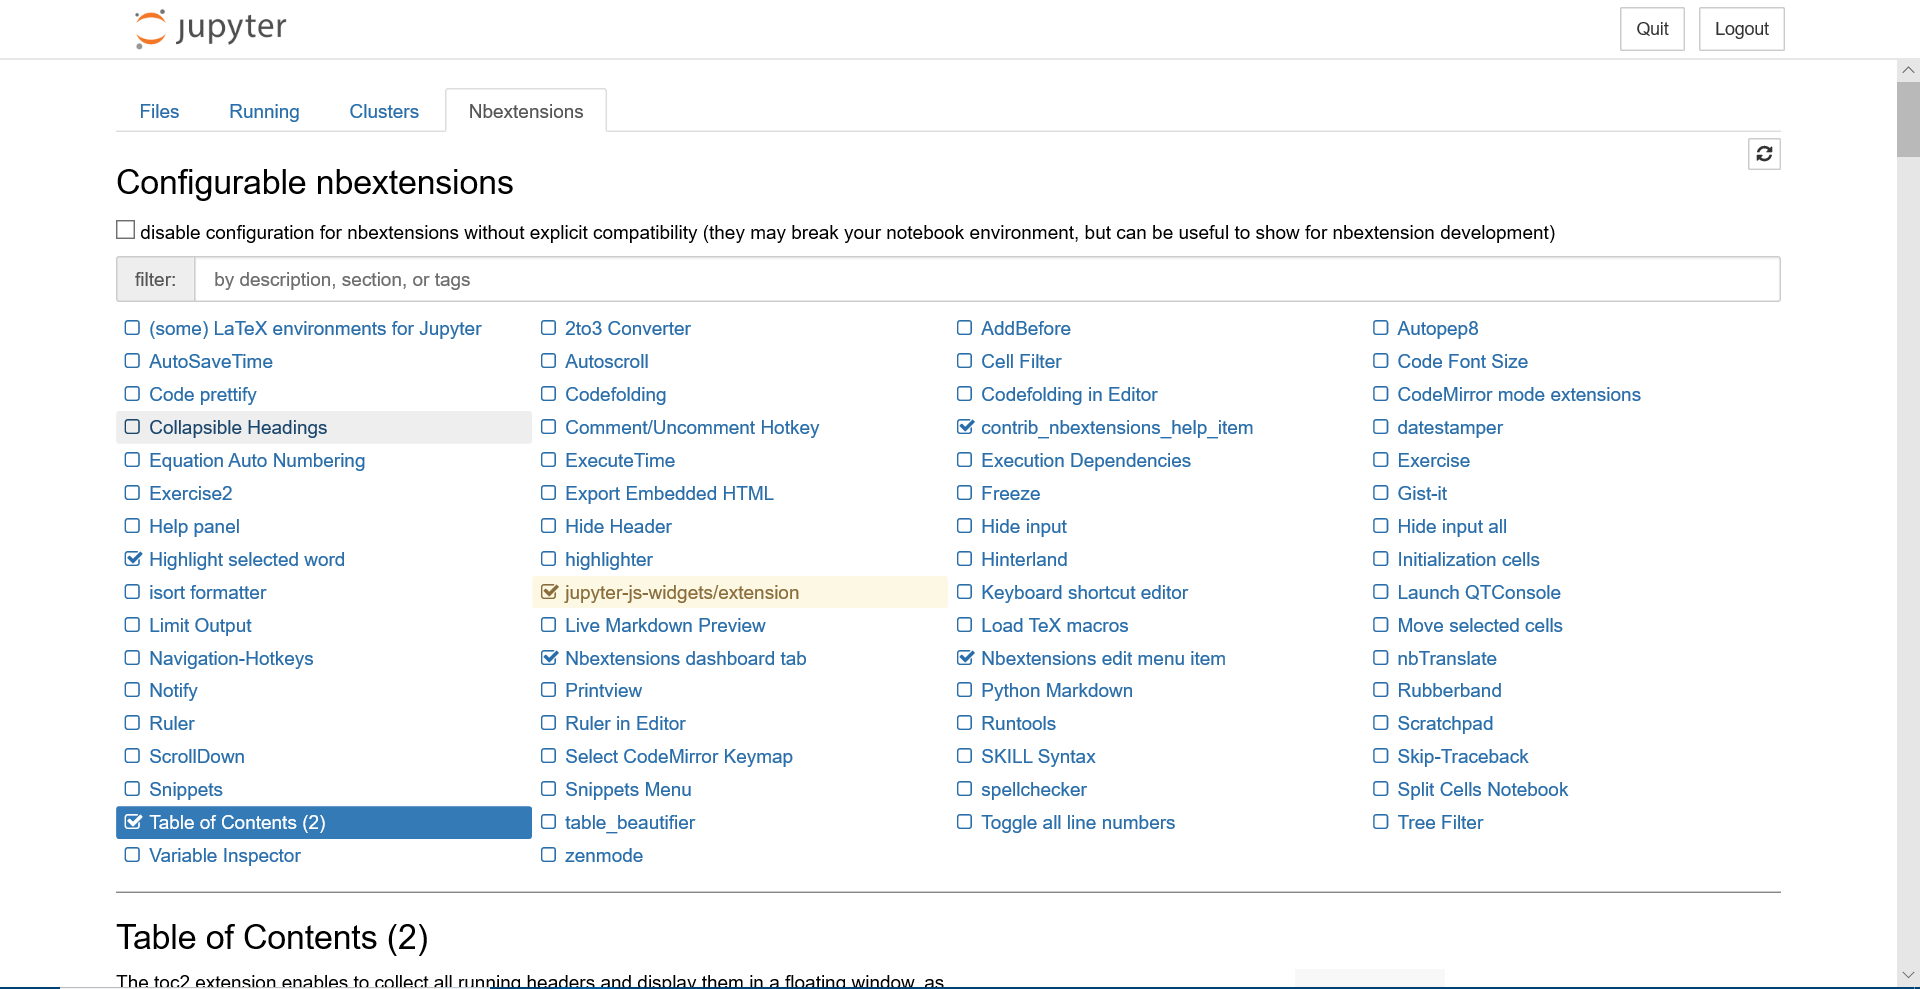Viewport: 1920px width, 989px height.
Task: Disable the Table of Contents extension
Action: [x=133, y=822]
